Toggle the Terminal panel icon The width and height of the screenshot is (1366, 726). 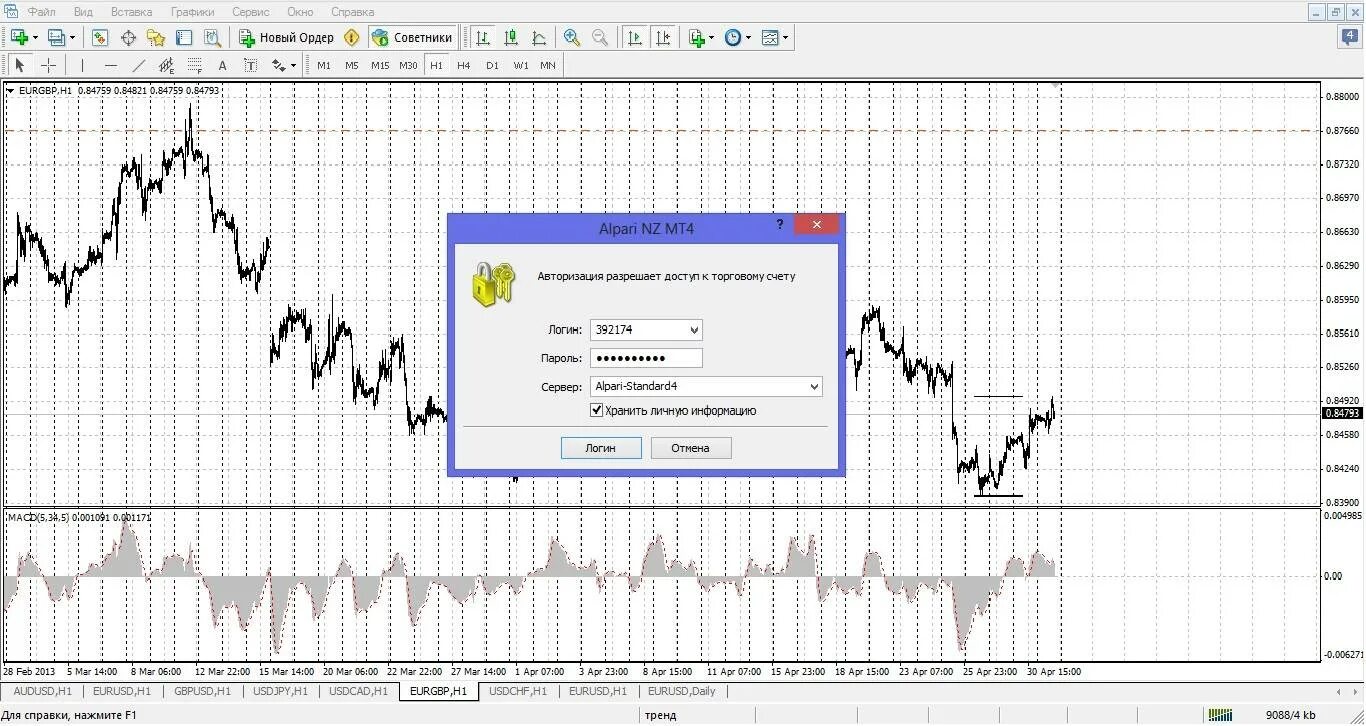pyautogui.click(x=184, y=37)
